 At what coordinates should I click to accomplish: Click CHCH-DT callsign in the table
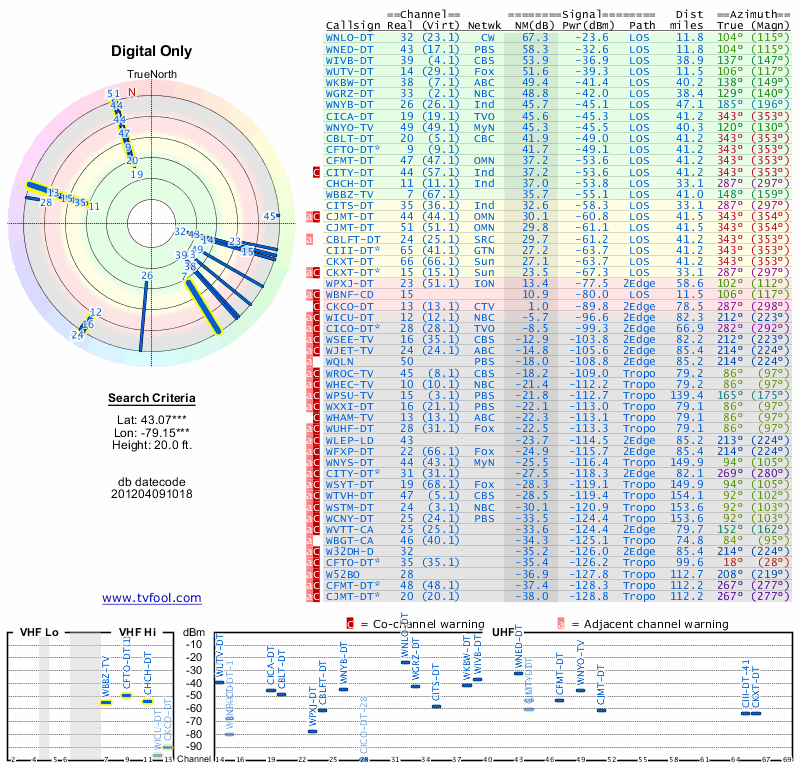pyautogui.click(x=349, y=183)
